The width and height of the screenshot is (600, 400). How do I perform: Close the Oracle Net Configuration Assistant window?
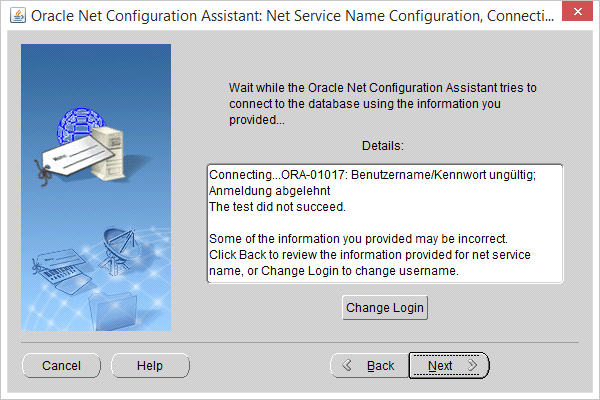[577, 11]
